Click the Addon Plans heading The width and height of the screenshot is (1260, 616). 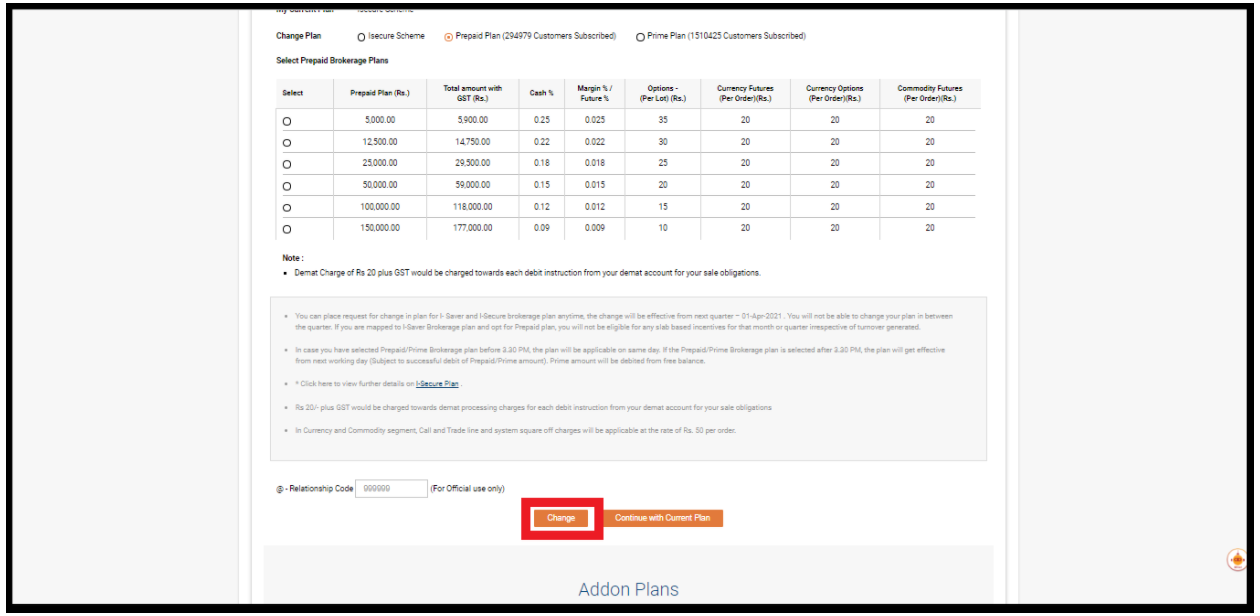pyautogui.click(x=628, y=589)
